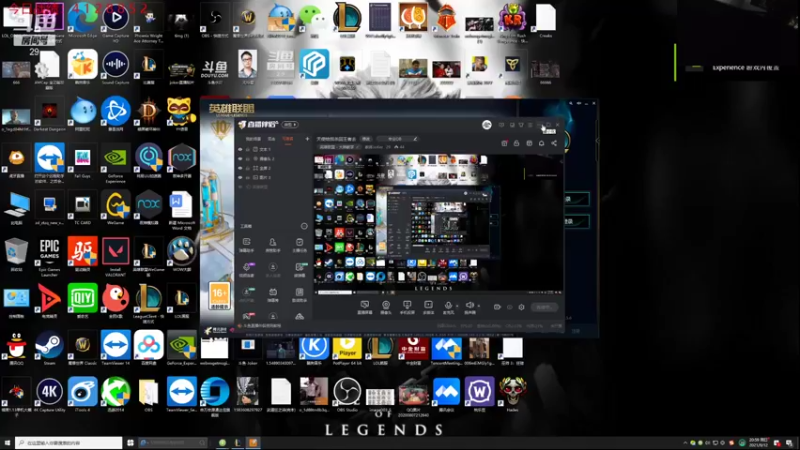Toggle visibility of fullscreen source row
The height and width of the screenshot is (450, 800).
tap(240, 168)
